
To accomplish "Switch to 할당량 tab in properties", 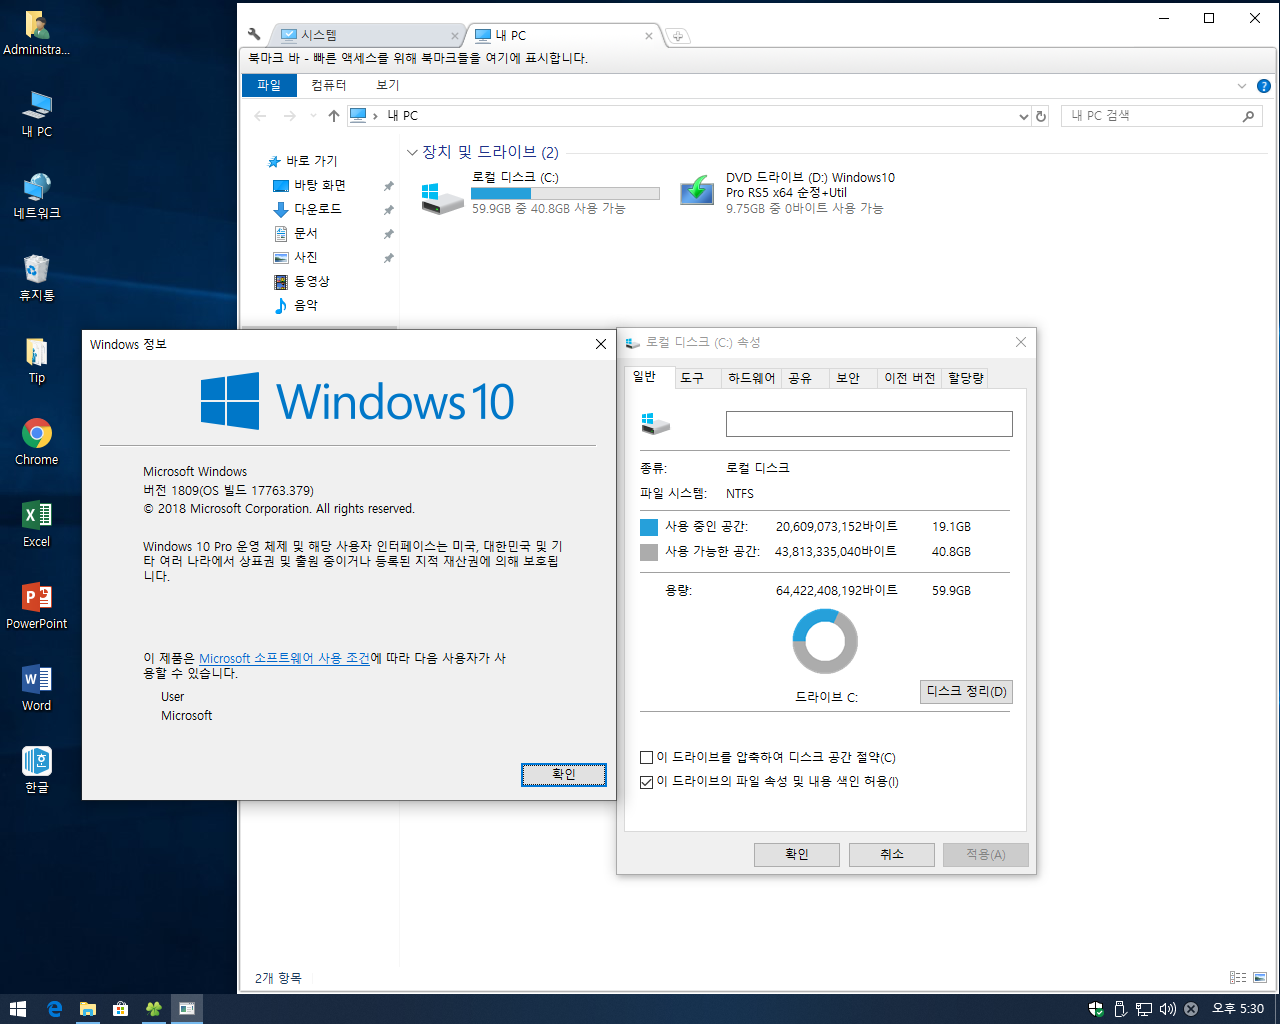I will [966, 378].
